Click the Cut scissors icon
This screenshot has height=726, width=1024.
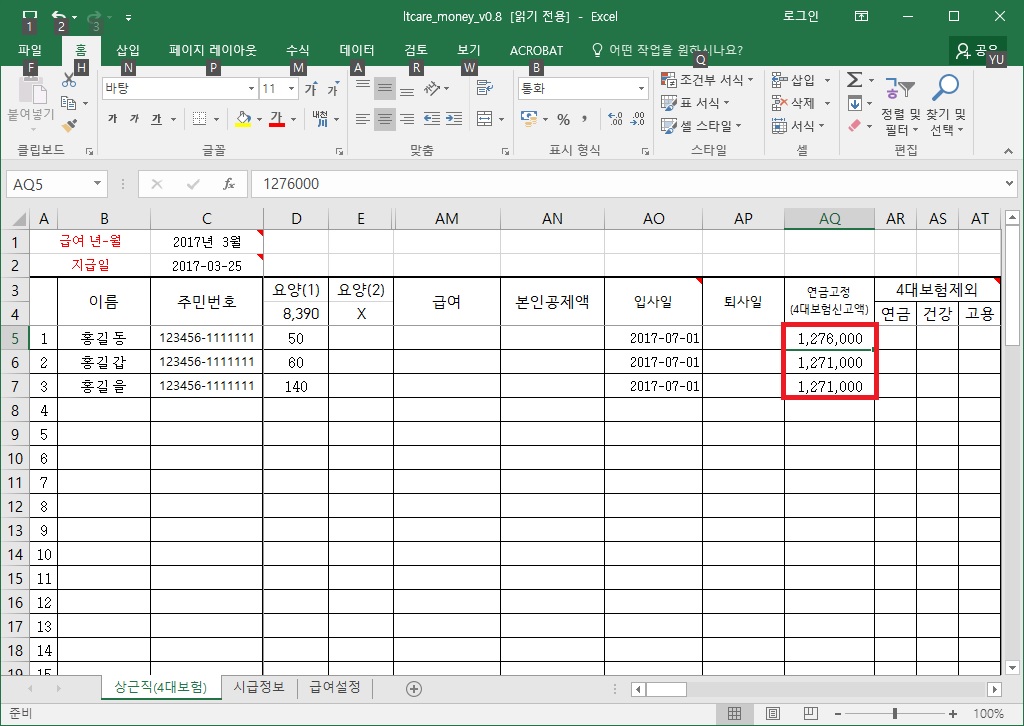point(69,80)
